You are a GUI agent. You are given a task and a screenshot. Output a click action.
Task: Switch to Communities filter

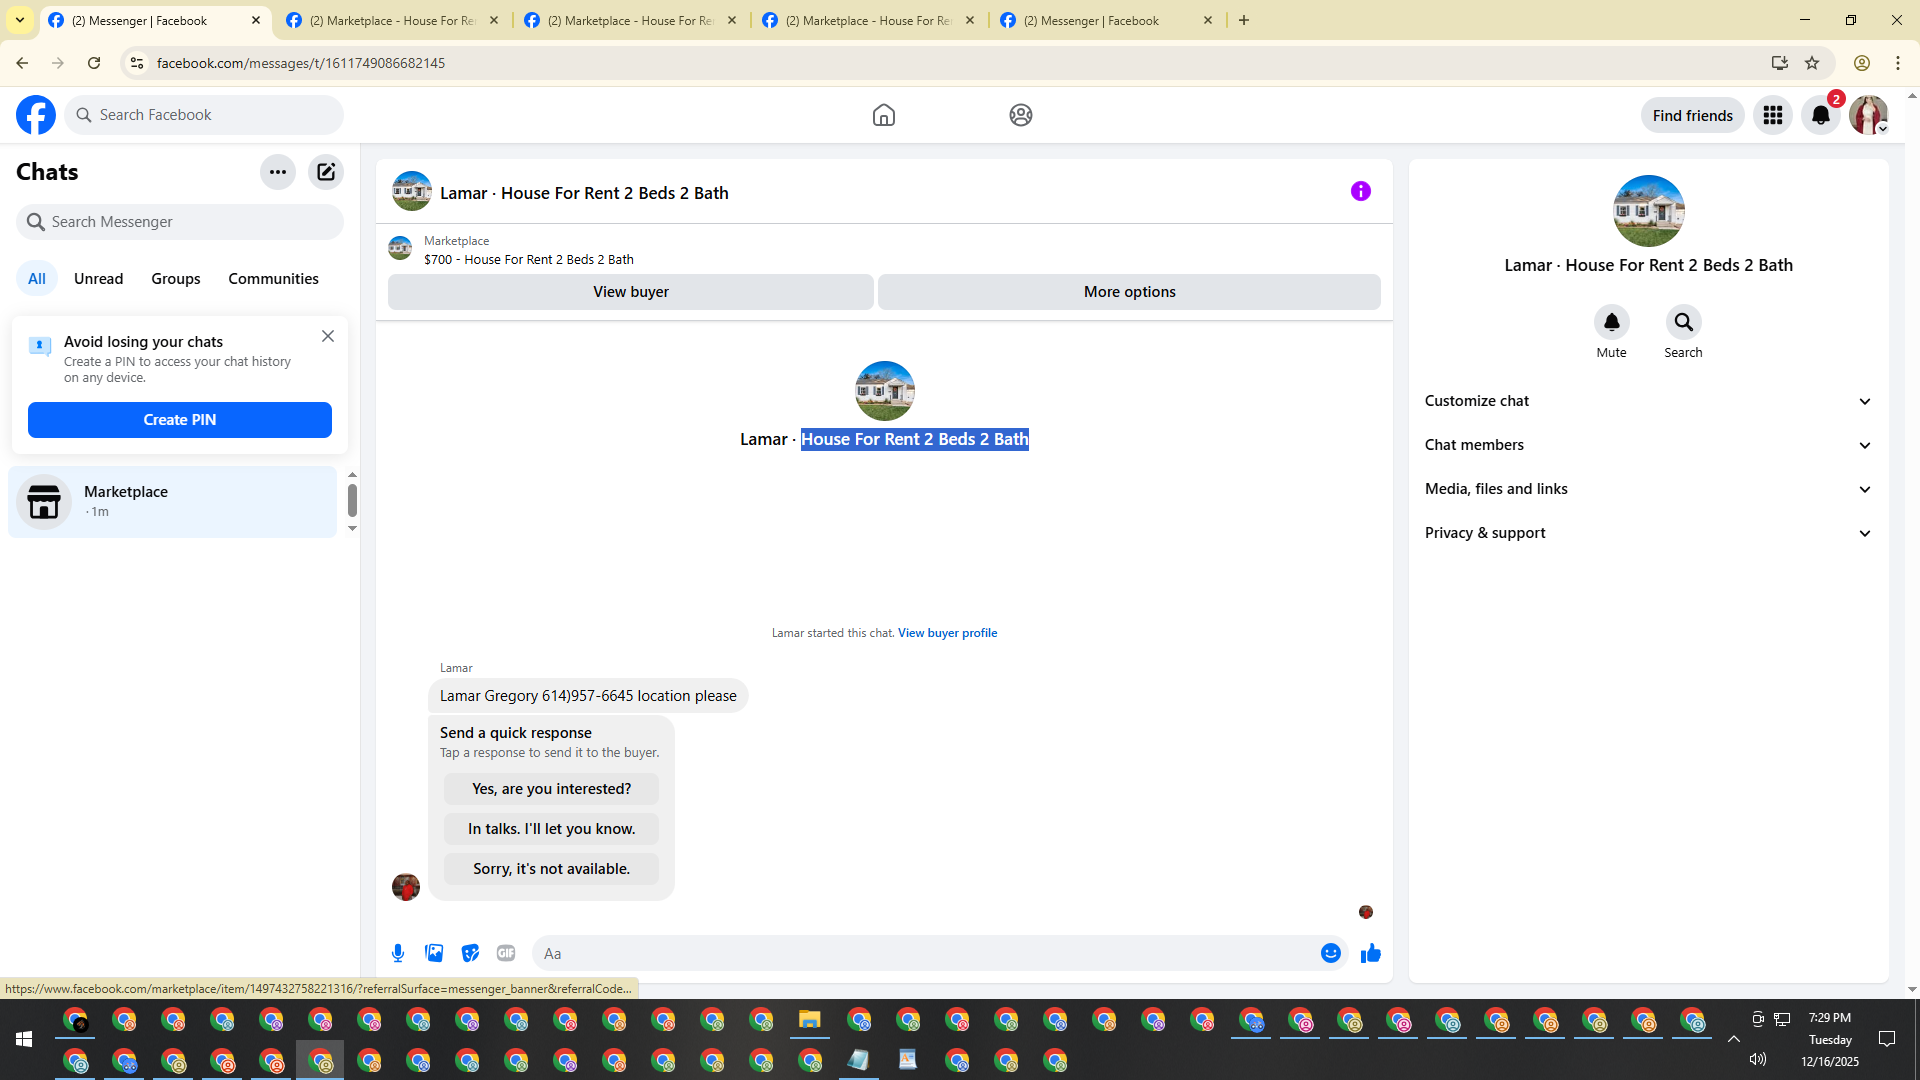click(x=274, y=279)
